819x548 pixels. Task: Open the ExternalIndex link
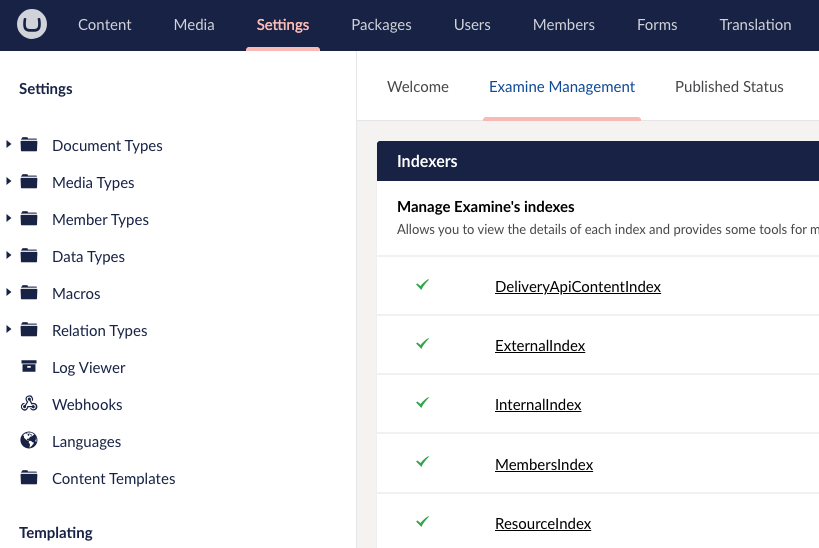click(540, 346)
